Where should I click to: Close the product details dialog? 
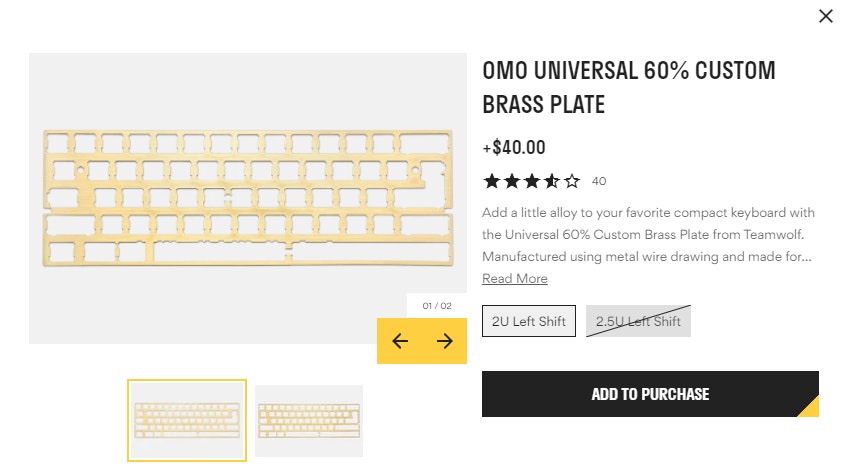point(825,16)
